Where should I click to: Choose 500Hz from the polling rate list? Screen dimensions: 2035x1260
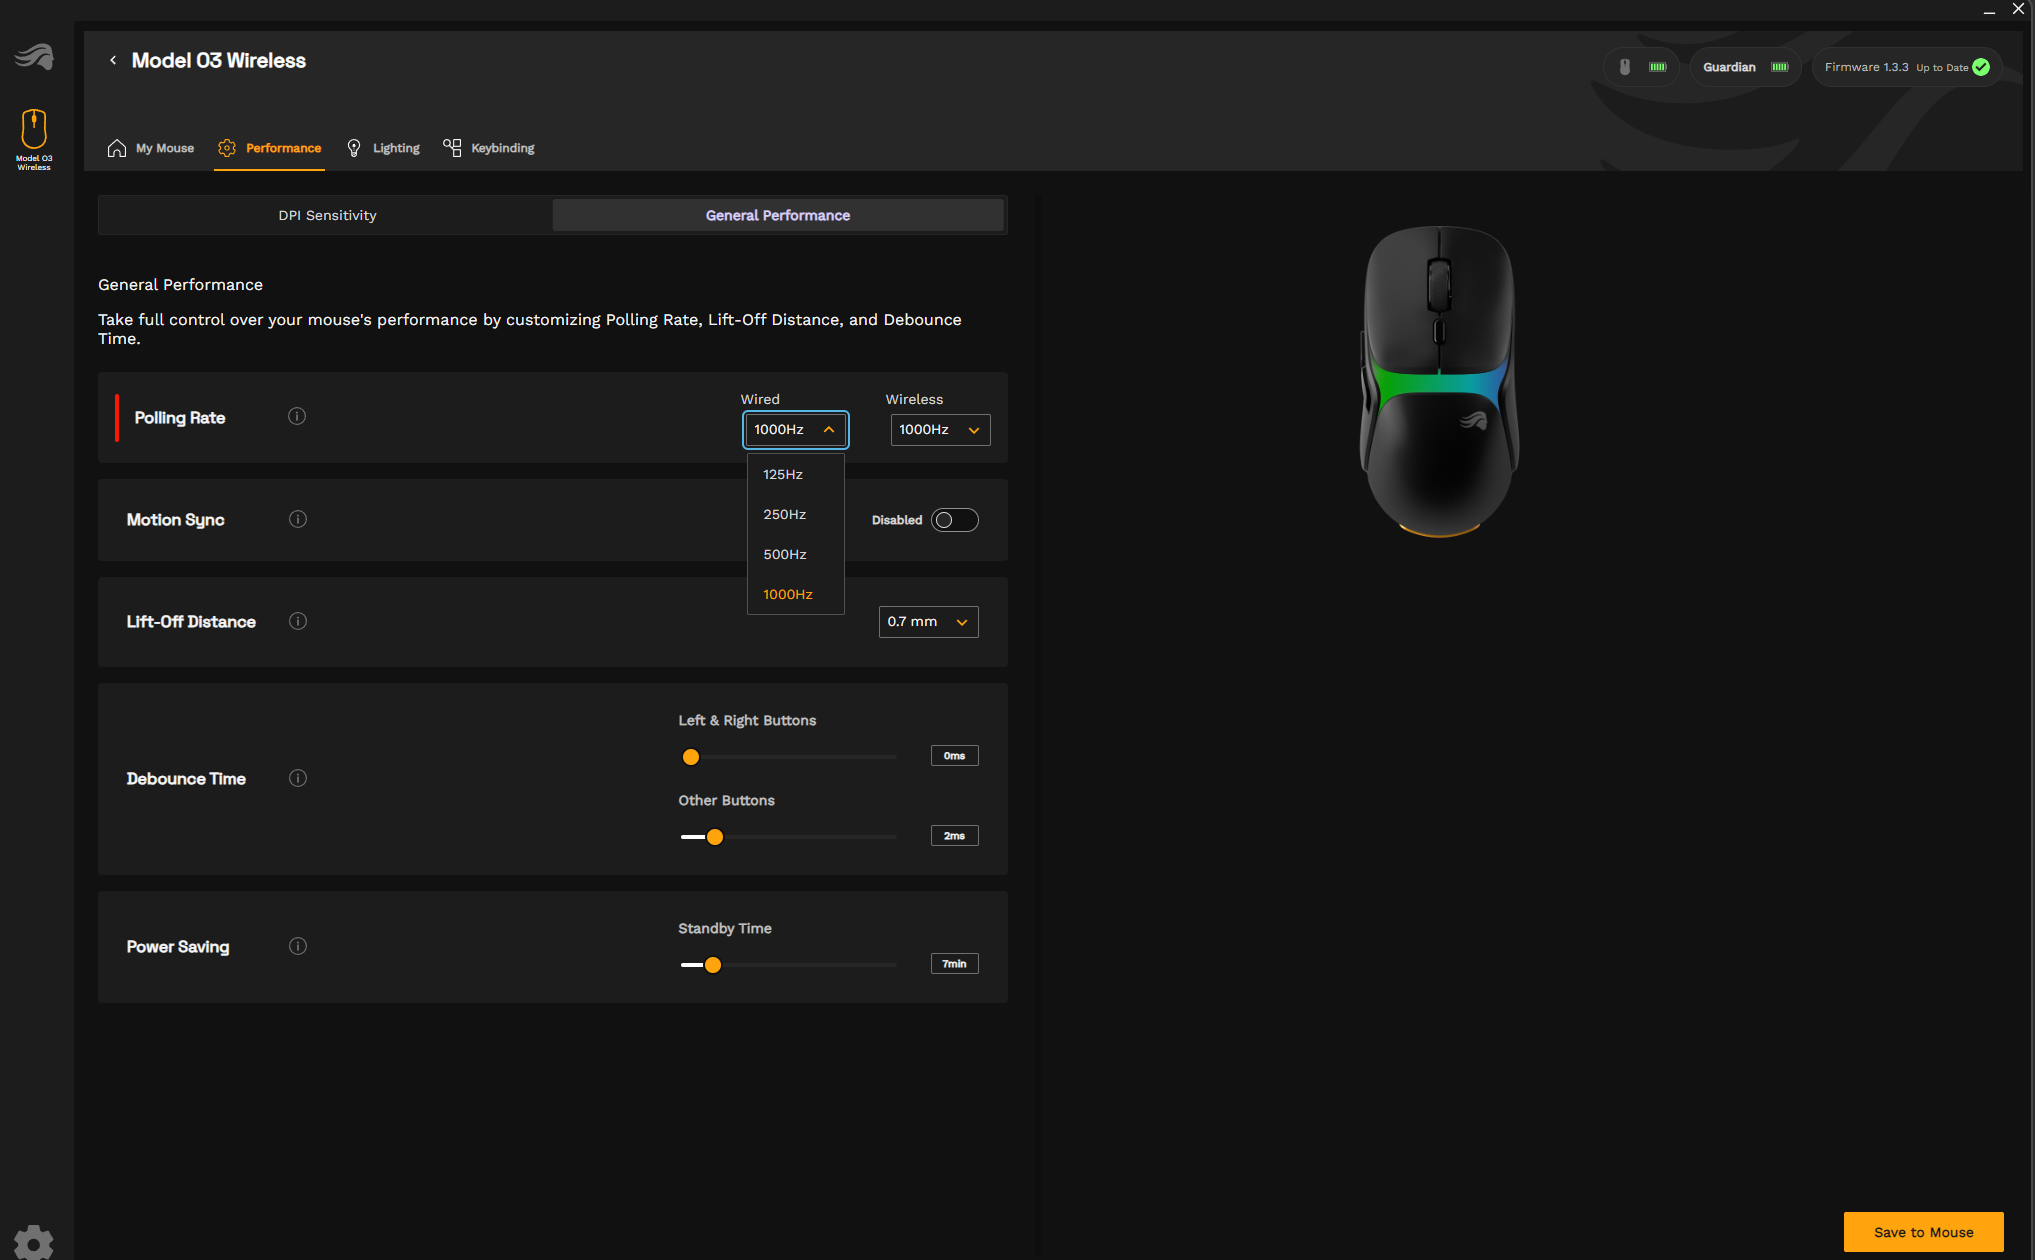pos(785,554)
